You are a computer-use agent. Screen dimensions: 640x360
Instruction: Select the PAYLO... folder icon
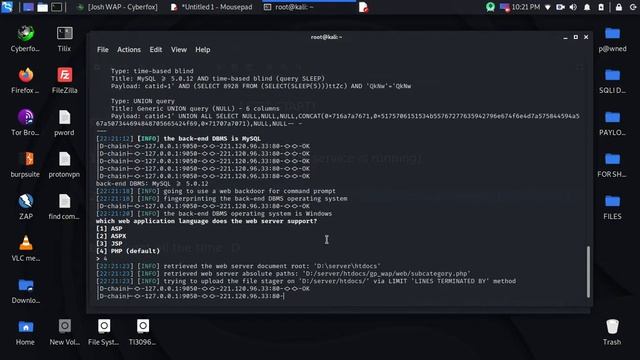(612, 123)
